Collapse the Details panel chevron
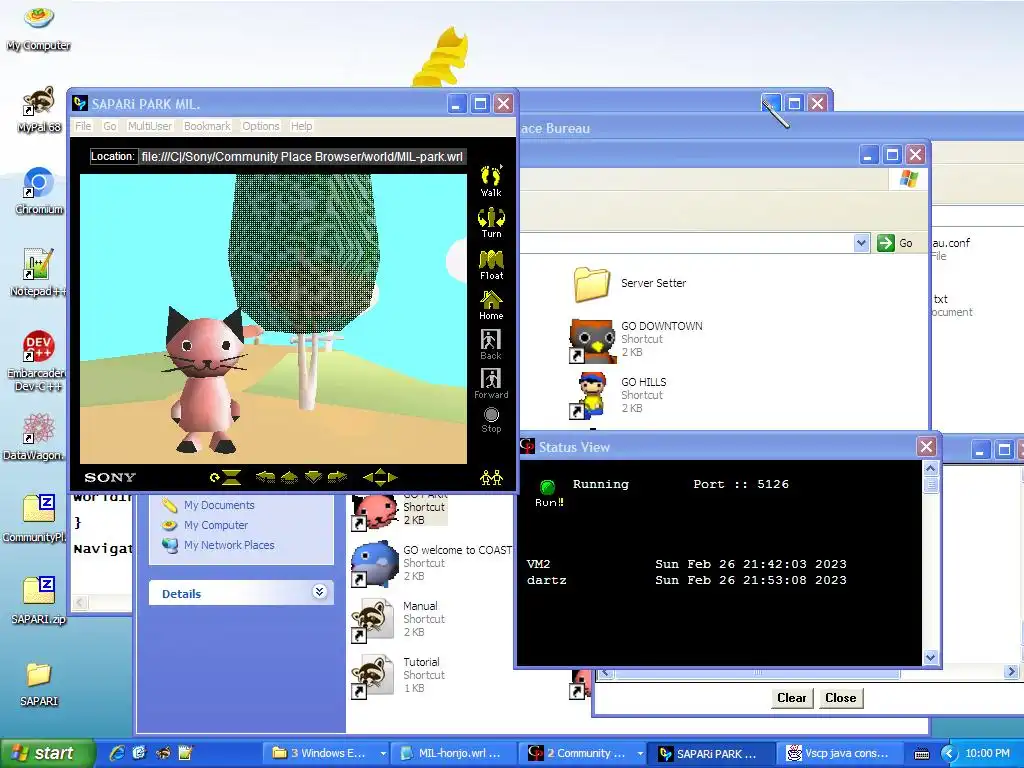Screen dimensions: 1024x768 click(x=319, y=592)
